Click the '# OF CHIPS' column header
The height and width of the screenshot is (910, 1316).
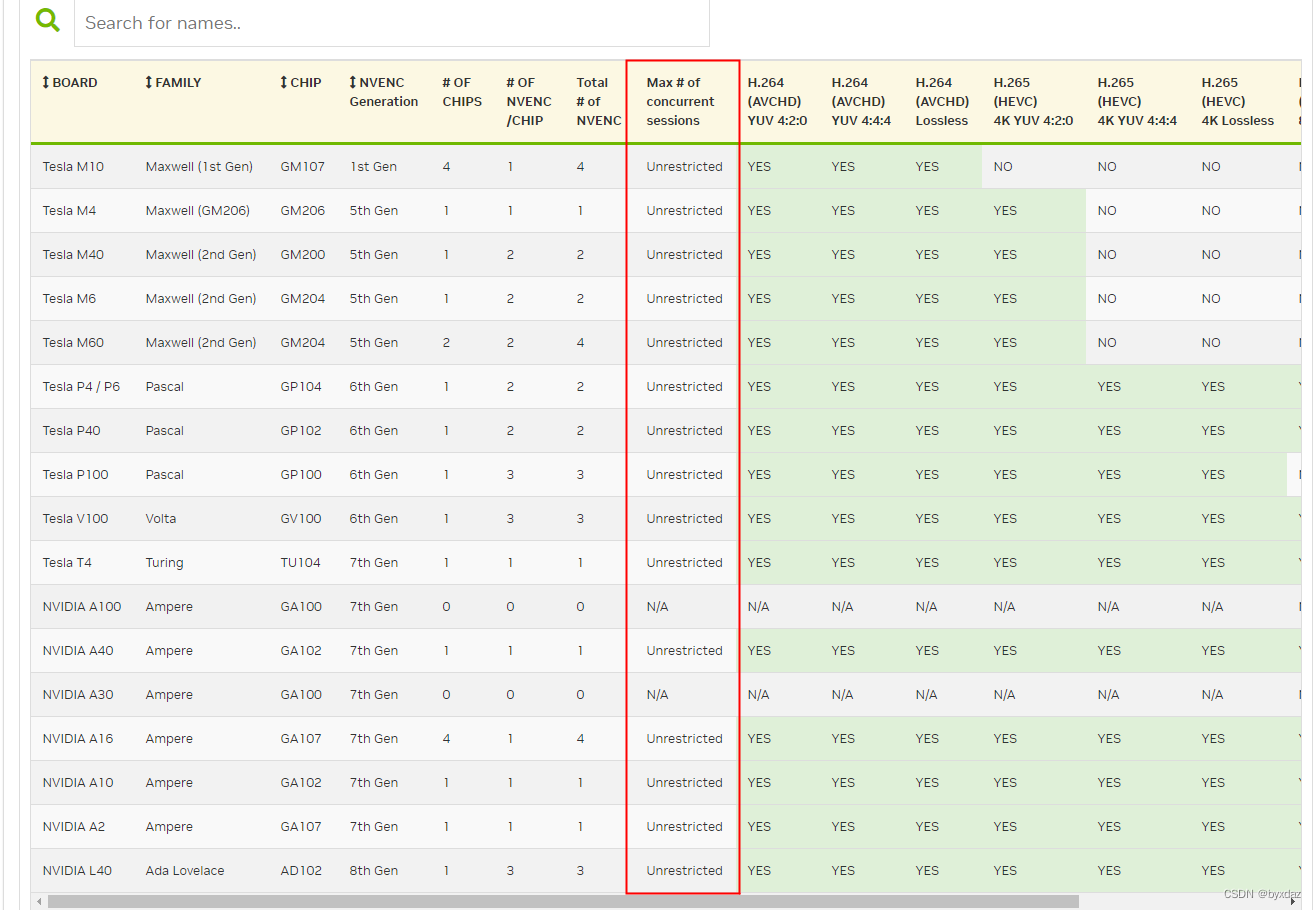[x=462, y=92]
